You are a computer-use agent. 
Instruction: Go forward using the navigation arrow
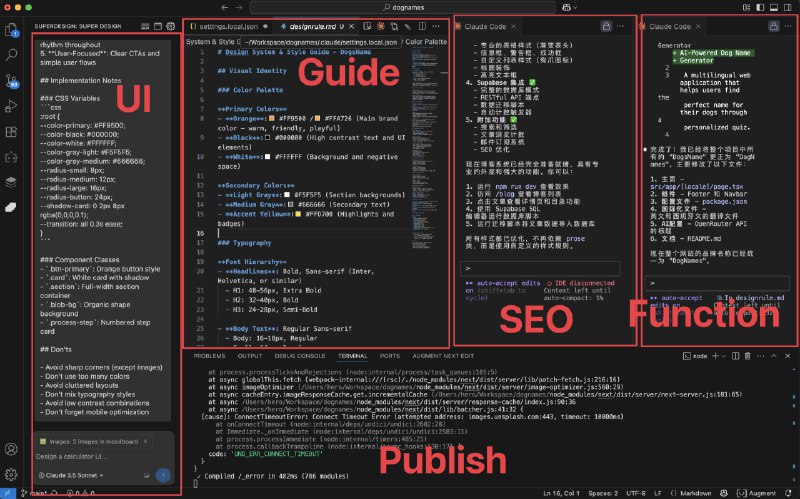pos(238,7)
